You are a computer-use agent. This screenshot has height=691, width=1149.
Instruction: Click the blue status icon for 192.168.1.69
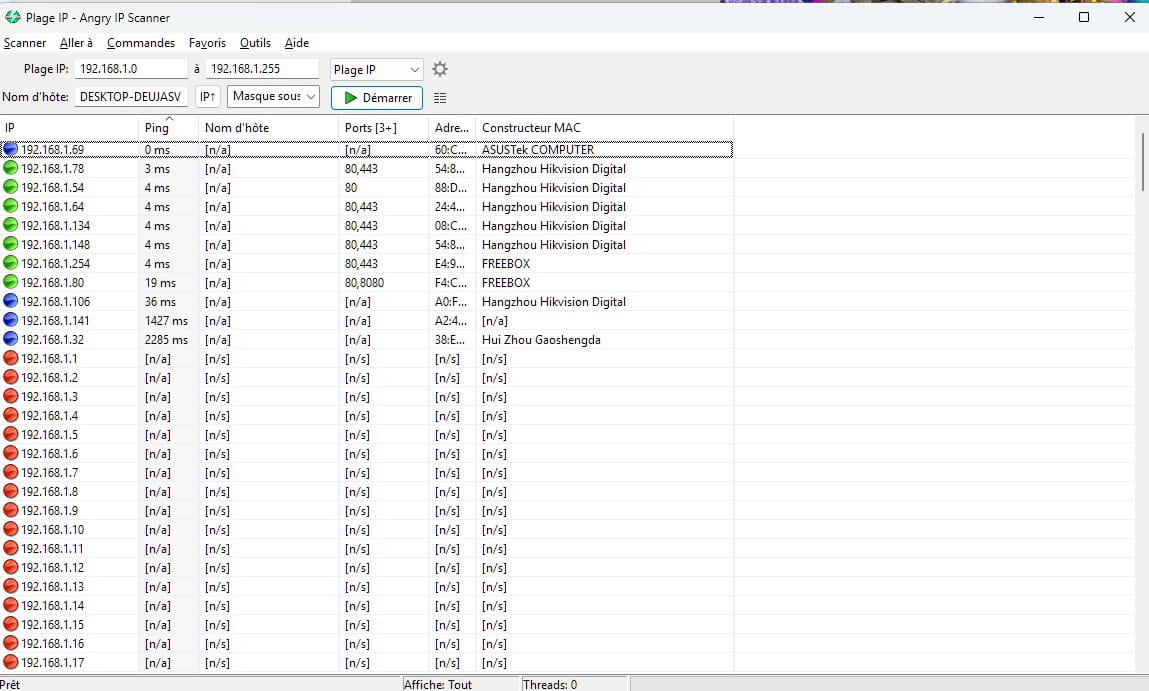(10, 149)
